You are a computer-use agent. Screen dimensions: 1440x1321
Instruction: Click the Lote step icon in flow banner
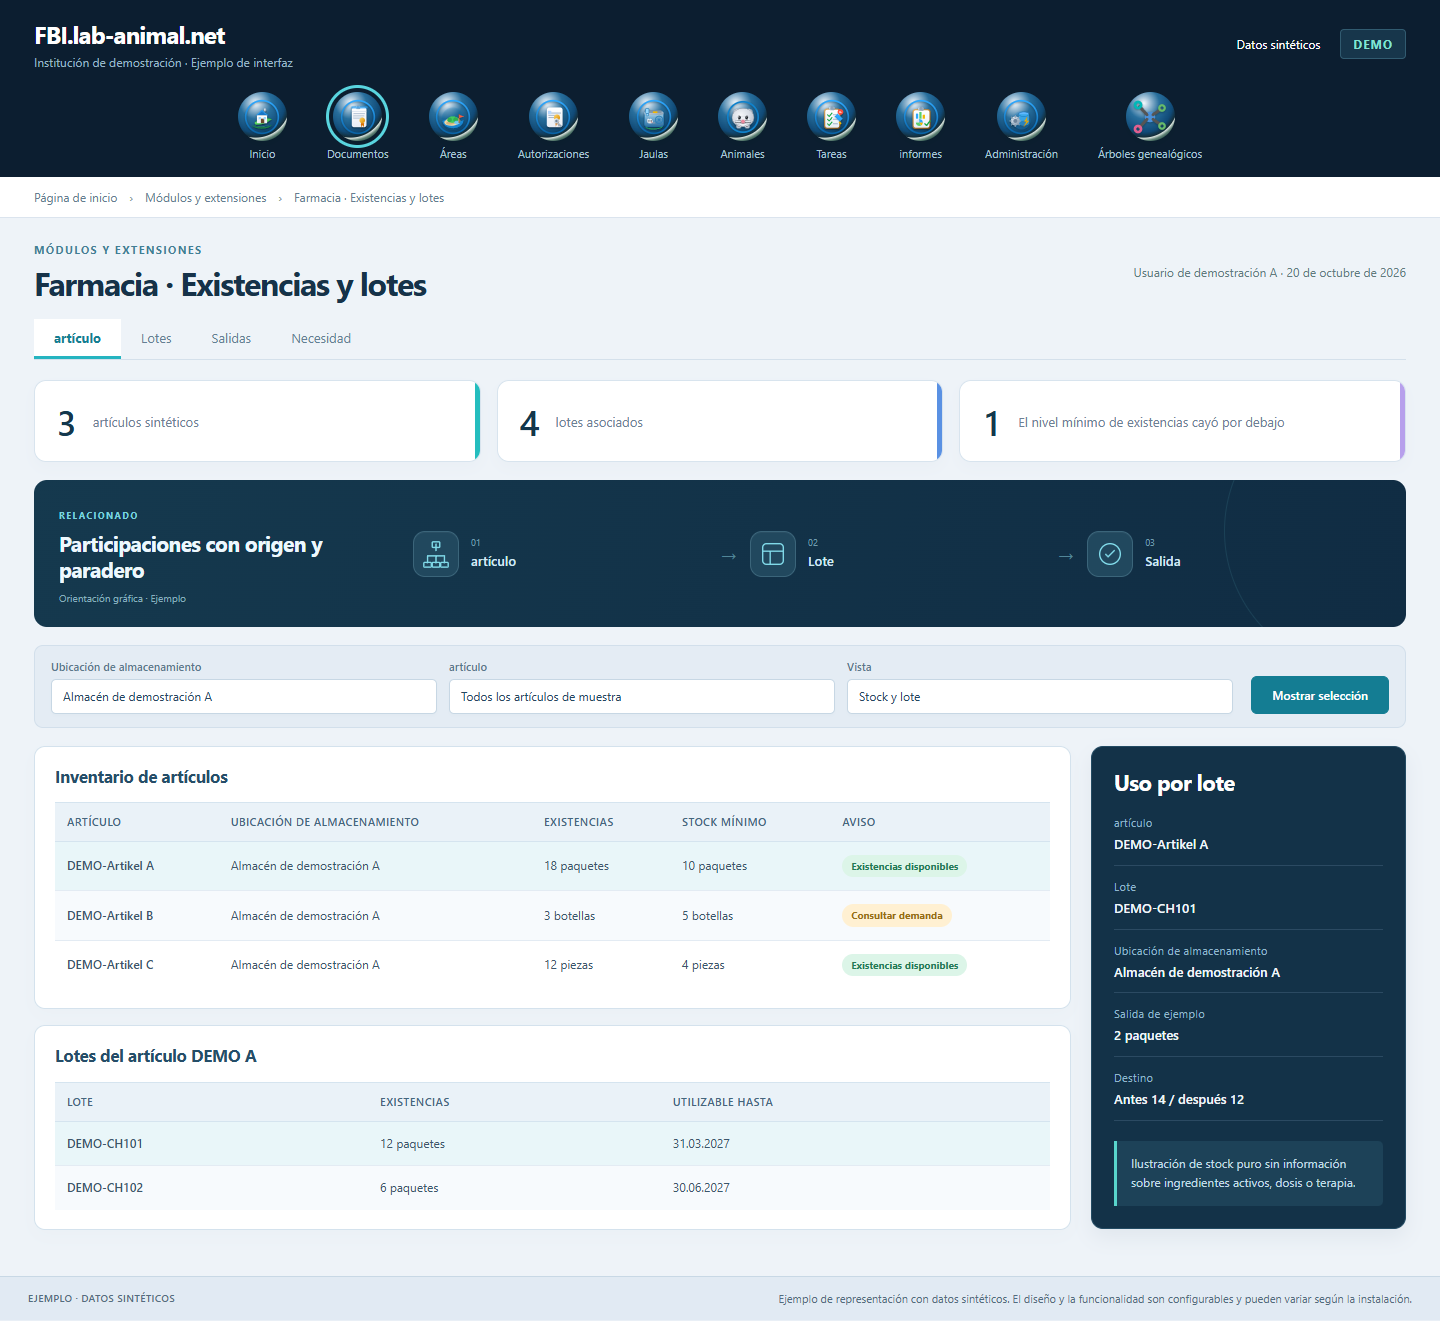click(x=773, y=554)
